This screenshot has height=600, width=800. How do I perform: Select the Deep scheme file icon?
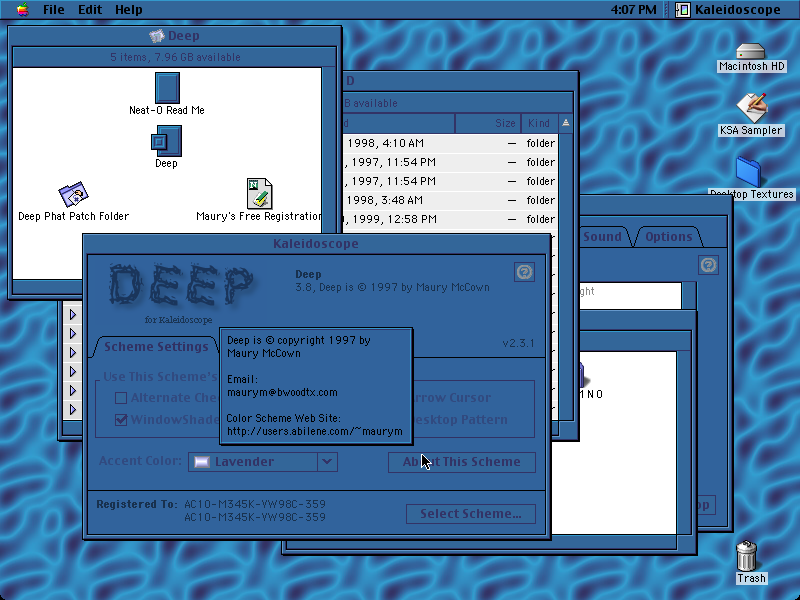[166, 141]
